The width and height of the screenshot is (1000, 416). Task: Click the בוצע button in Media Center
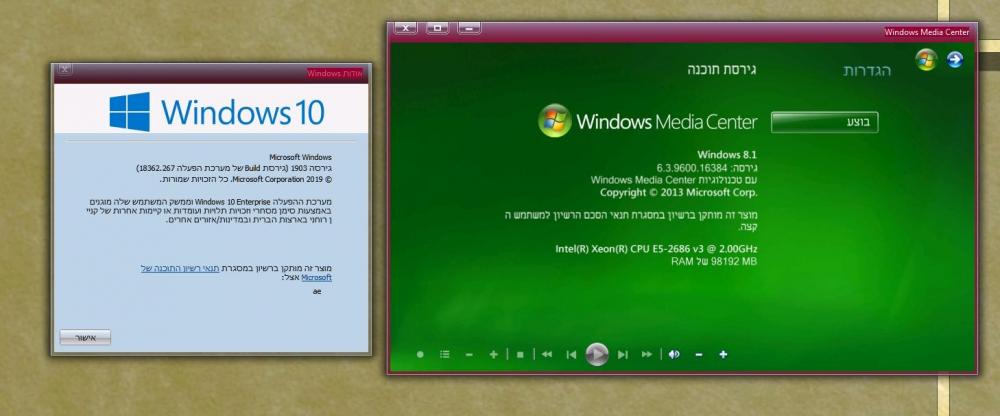(824, 122)
